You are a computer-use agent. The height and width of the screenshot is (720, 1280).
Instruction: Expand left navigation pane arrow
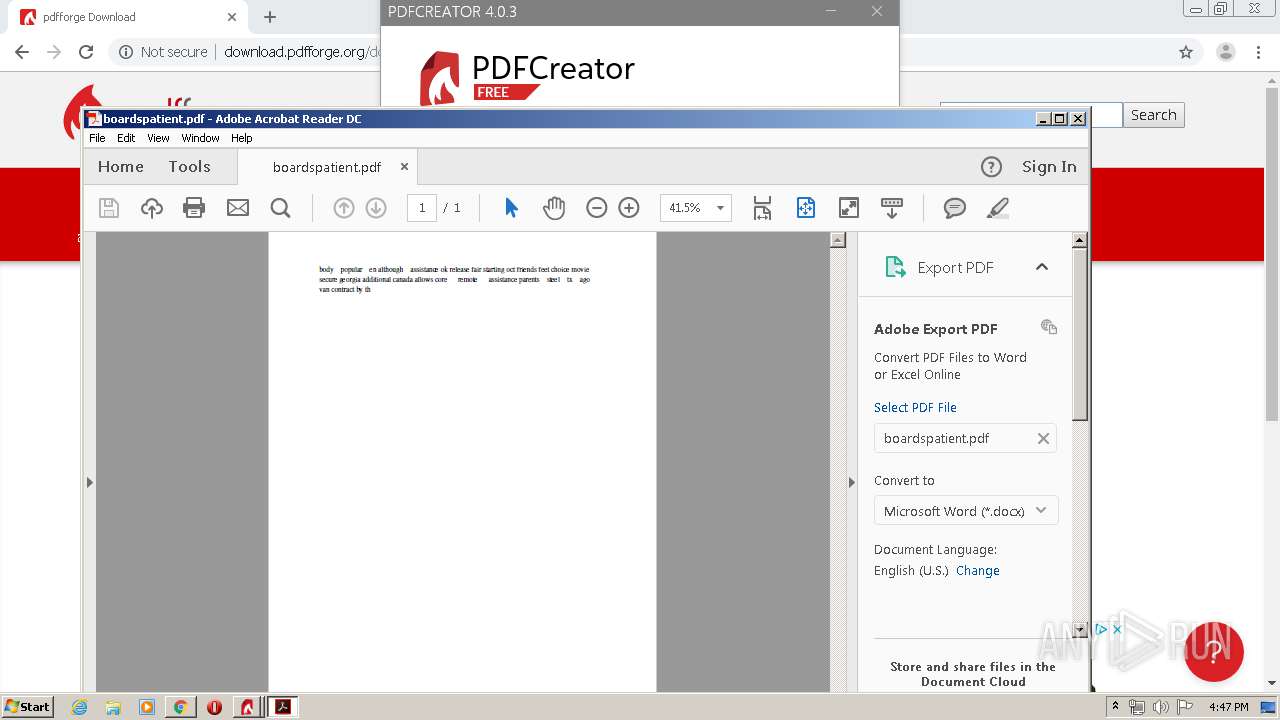[x=89, y=482]
